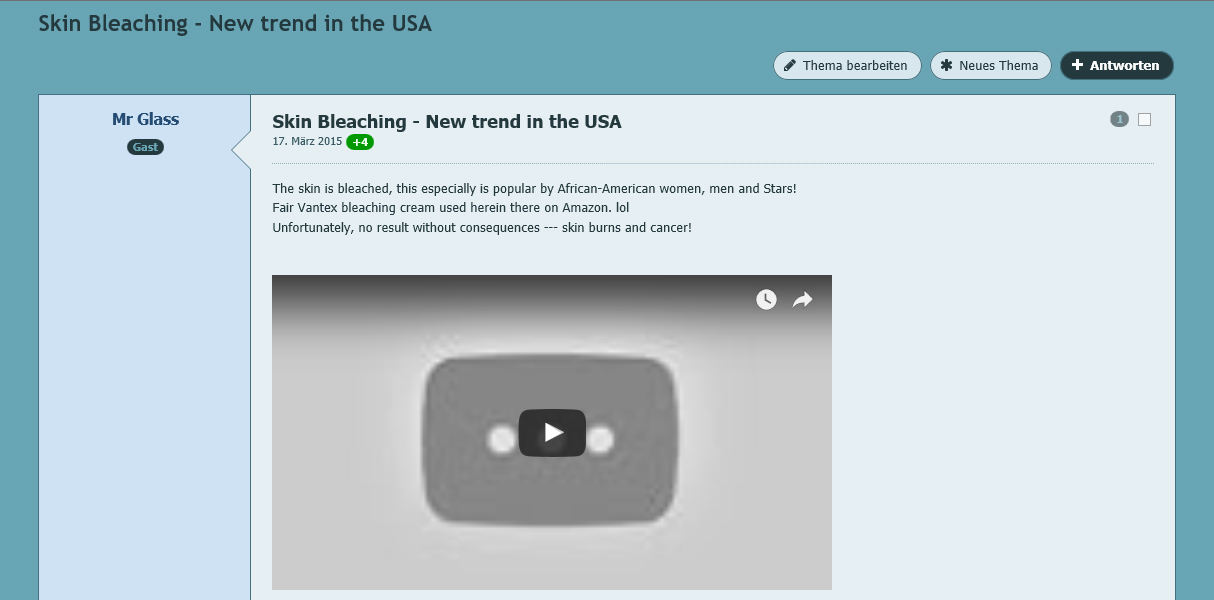Click the page heading Skin Bleaching topic title
Image resolution: width=1214 pixels, height=600 pixels.
pos(235,24)
